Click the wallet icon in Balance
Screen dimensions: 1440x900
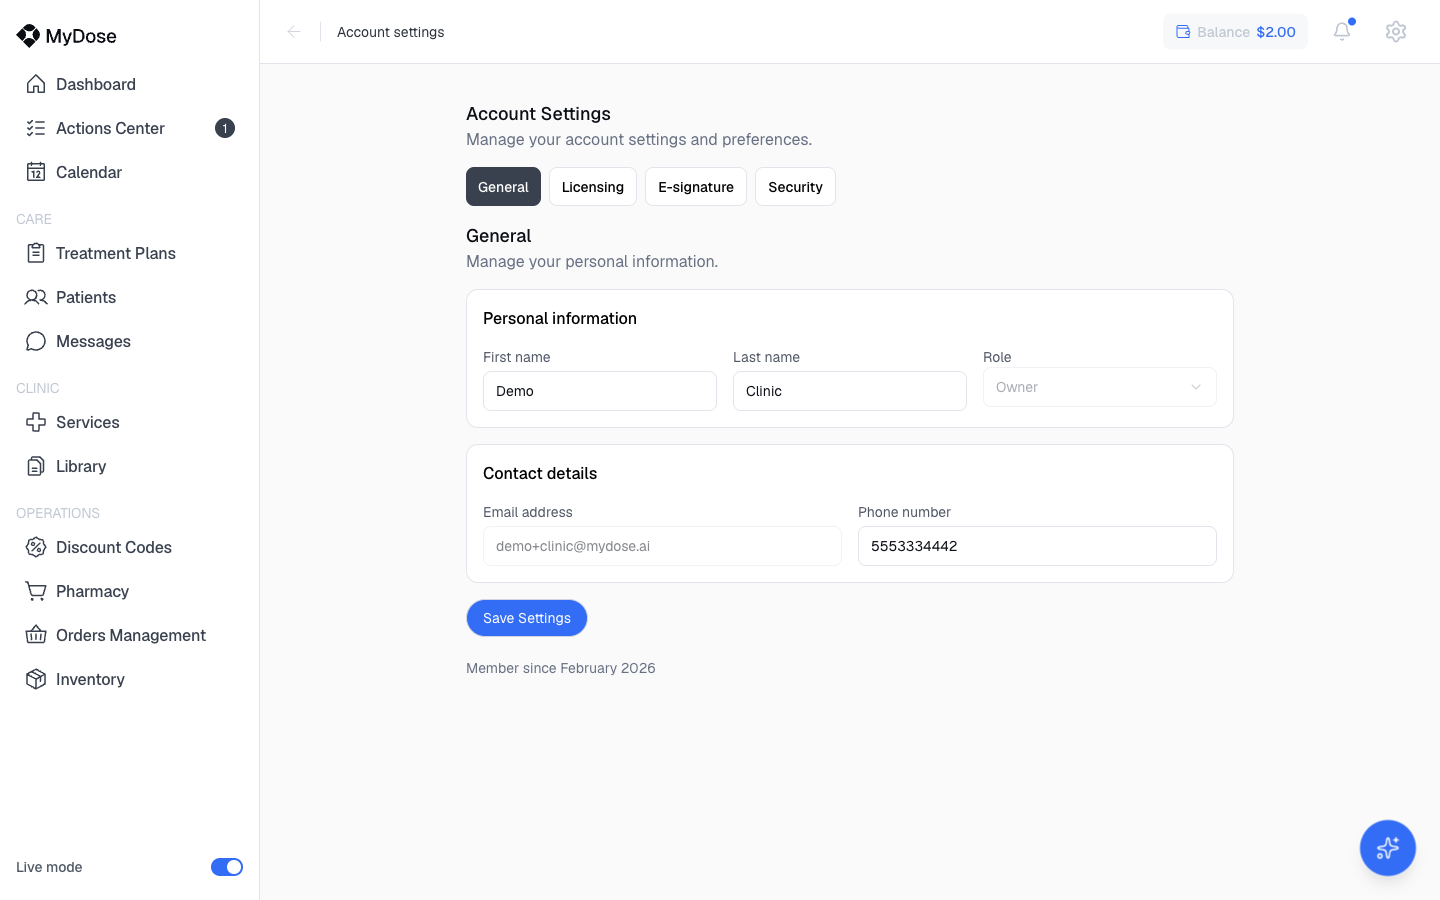[1183, 32]
